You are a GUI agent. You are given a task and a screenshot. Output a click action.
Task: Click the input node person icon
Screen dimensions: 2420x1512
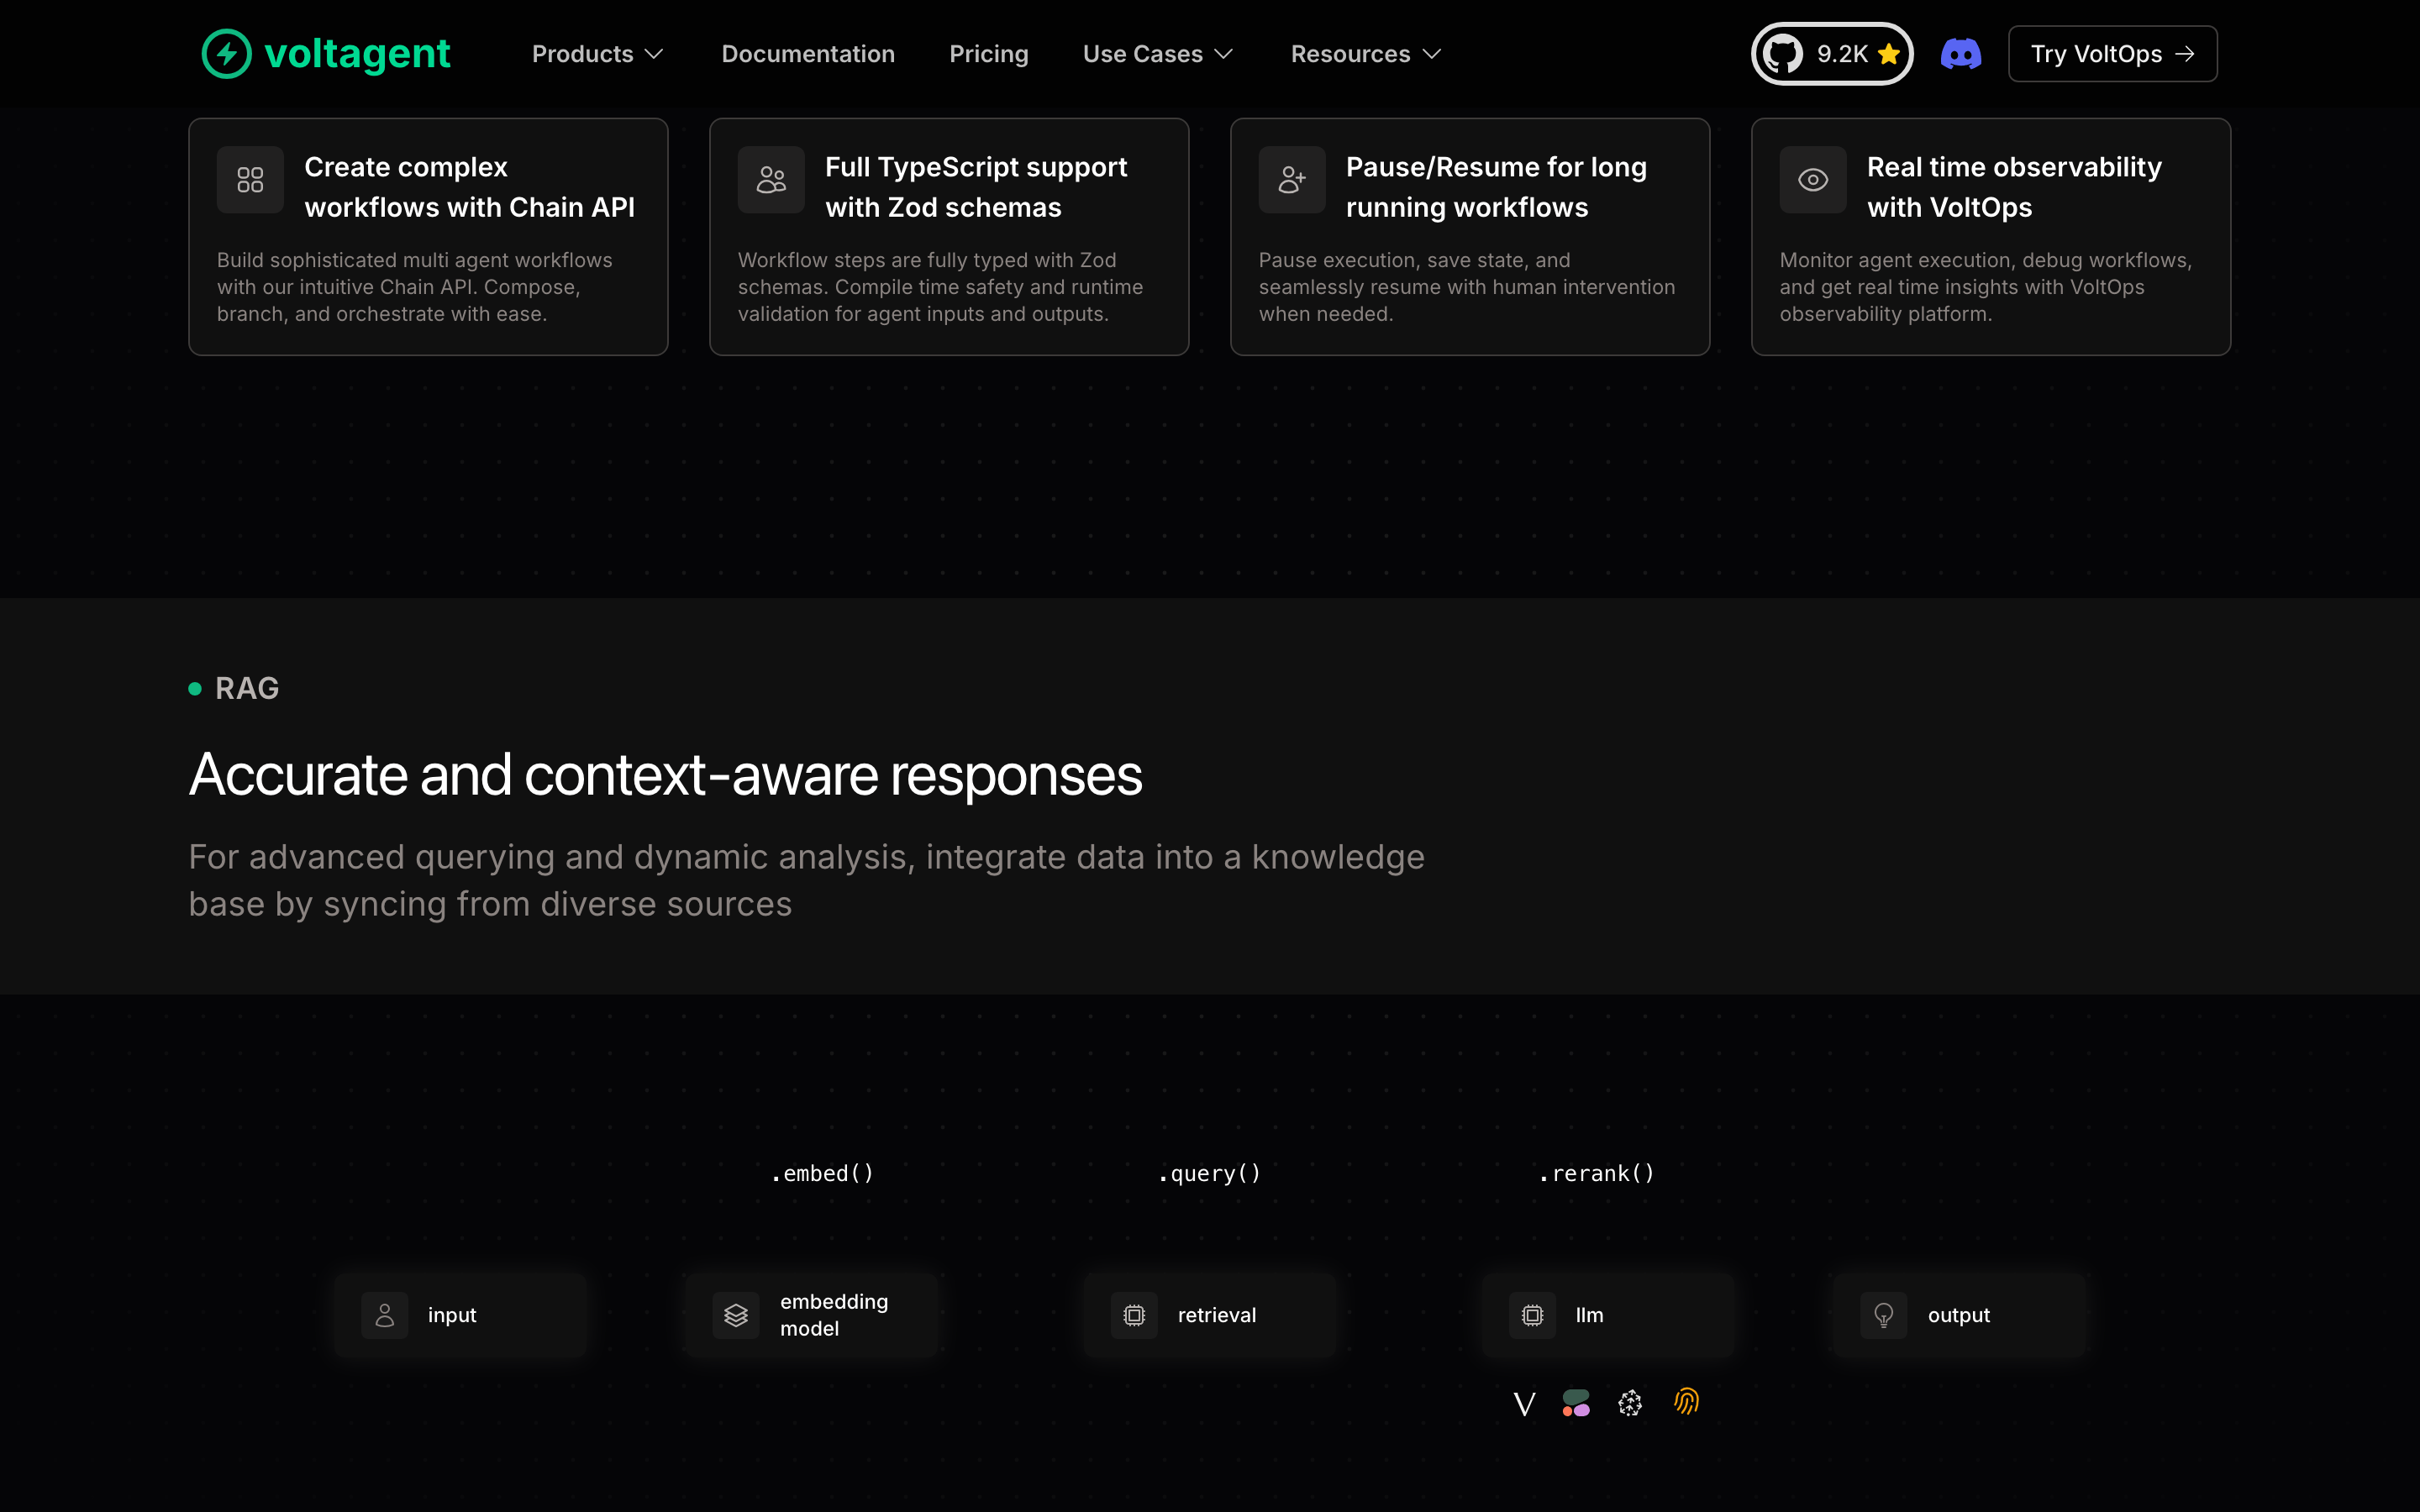(x=385, y=1315)
